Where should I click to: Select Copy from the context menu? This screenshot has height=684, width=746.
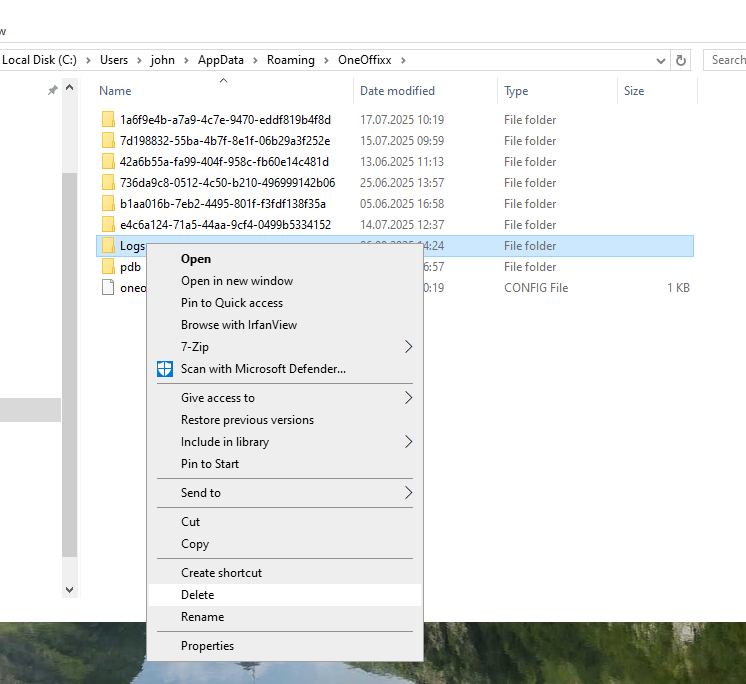[x=285, y=544]
